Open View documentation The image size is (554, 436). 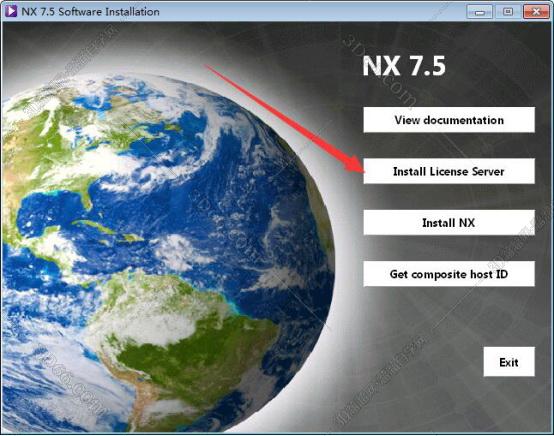pos(449,120)
